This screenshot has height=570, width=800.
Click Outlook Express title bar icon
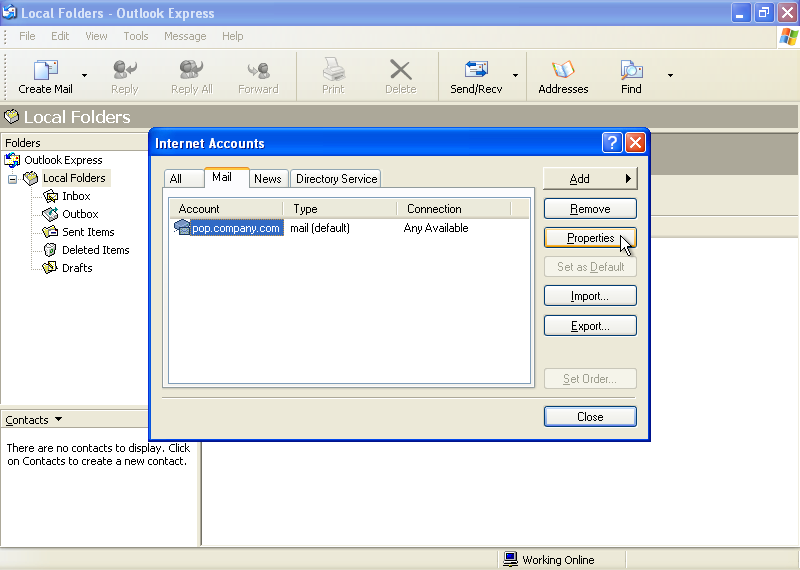pos(10,12)
